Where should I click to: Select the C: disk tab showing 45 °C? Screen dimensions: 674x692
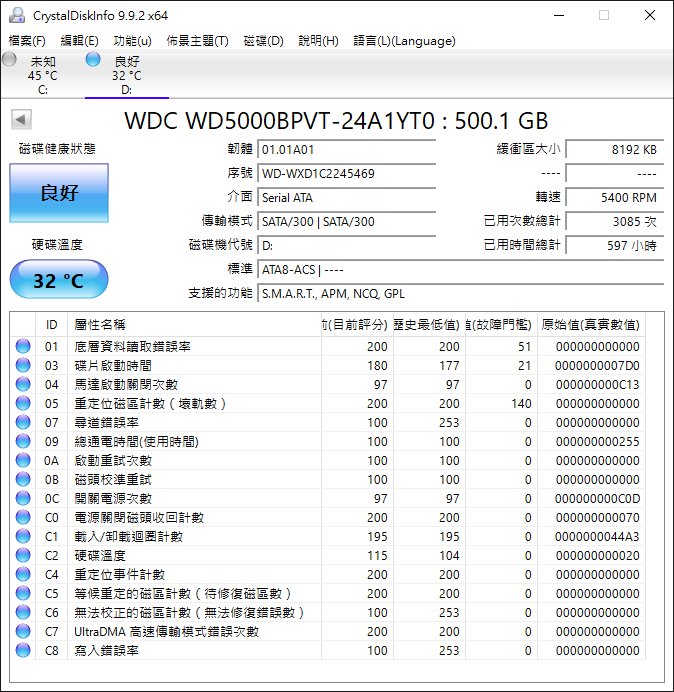tap(42, 74)
